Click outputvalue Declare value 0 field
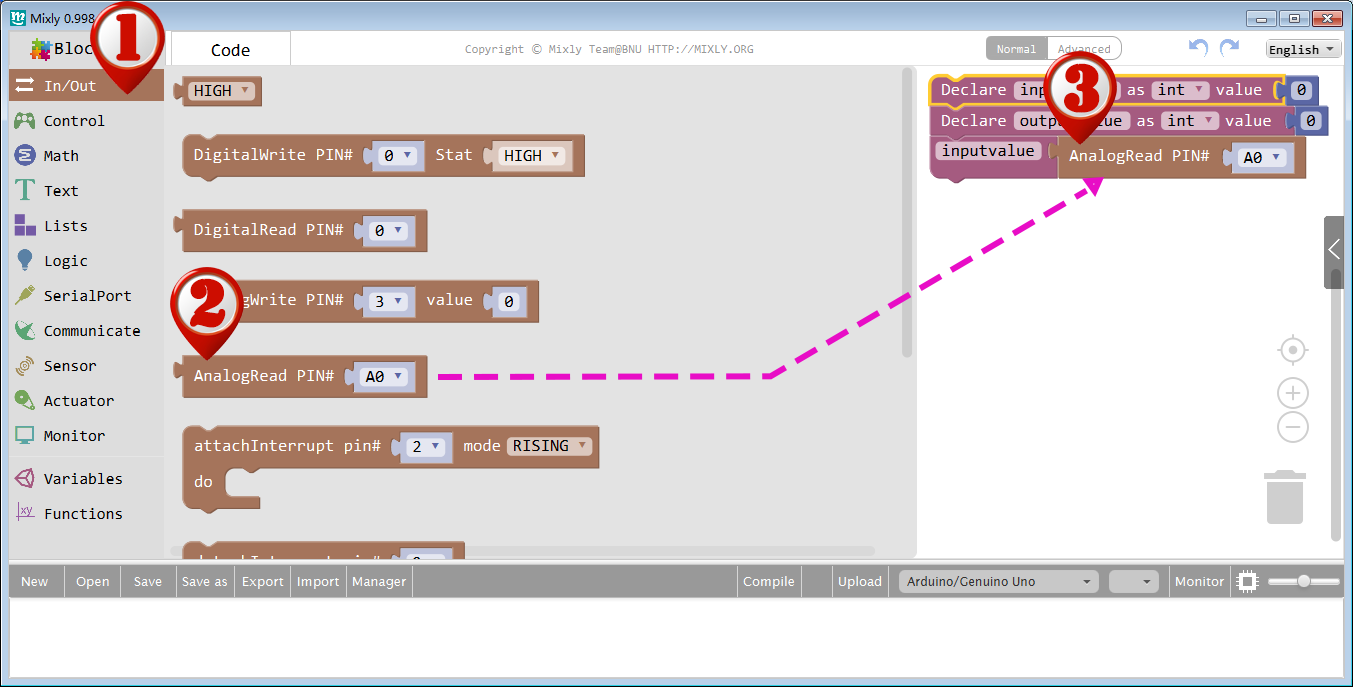Viewport: 1353px width, 687px height. (x=1311, y=121)
